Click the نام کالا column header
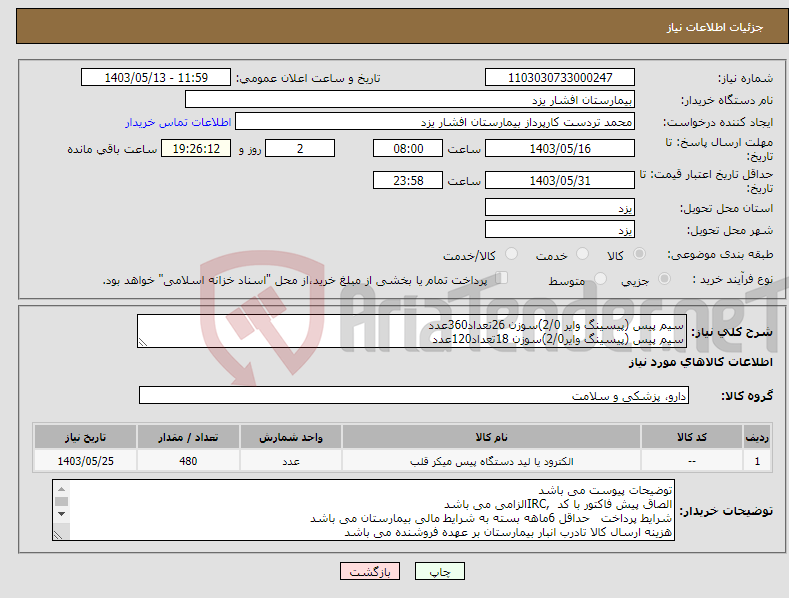The width and height of the screenshot is (789, 598). point(491,437)
